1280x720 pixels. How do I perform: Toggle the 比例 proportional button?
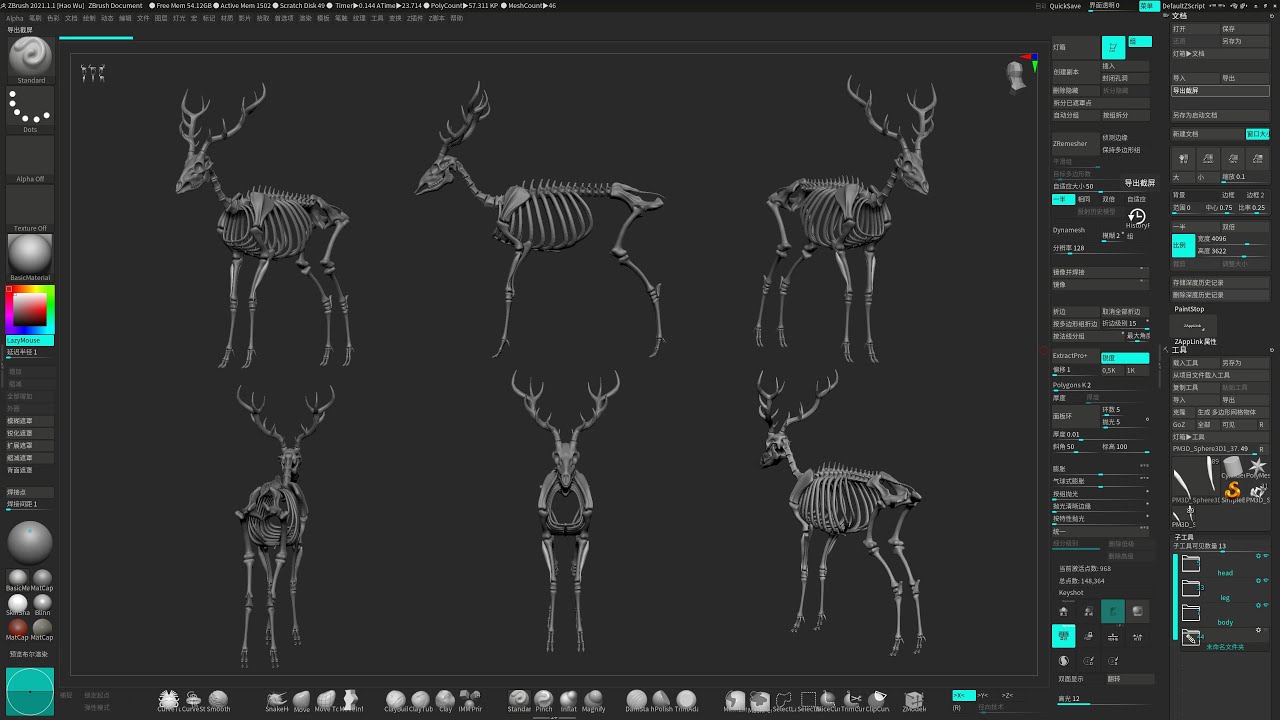(x=1182, y=245)
